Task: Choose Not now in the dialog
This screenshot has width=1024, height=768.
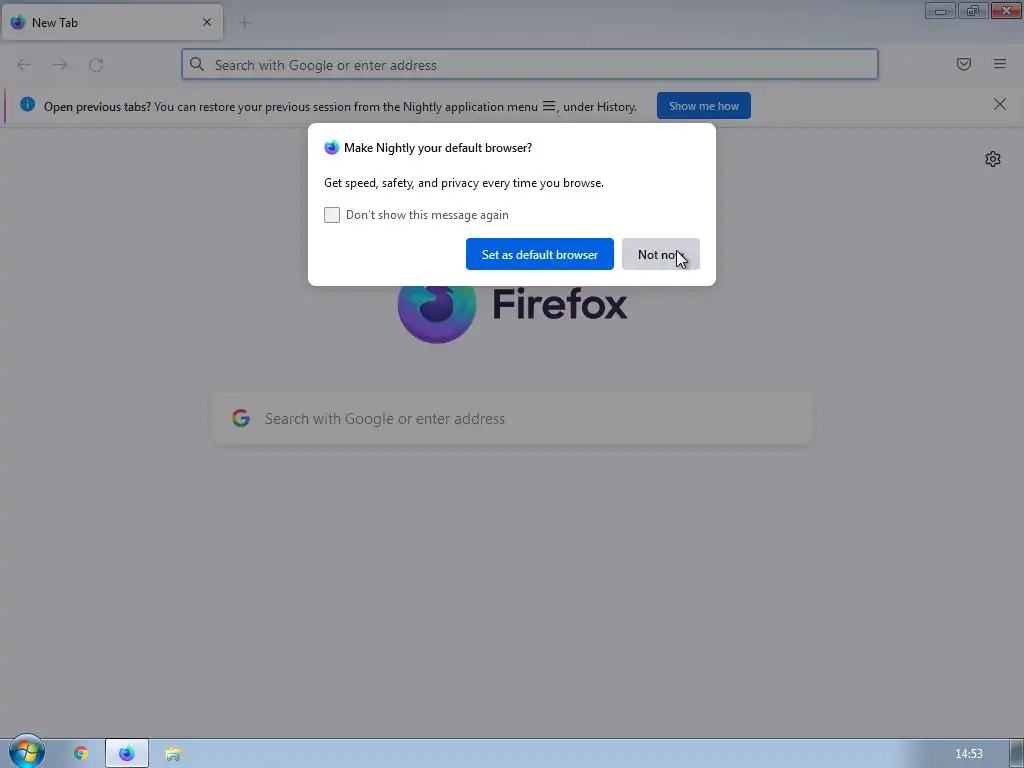Action: click(660, 254)
